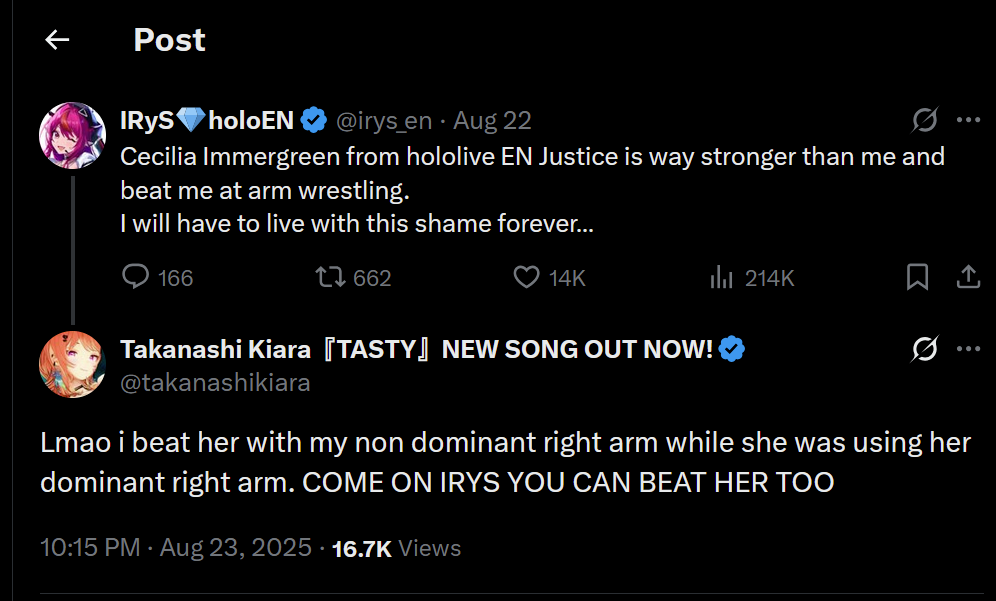Go back using the arrow icon
This screenshot has height=601, width=996.
(57, 40)
